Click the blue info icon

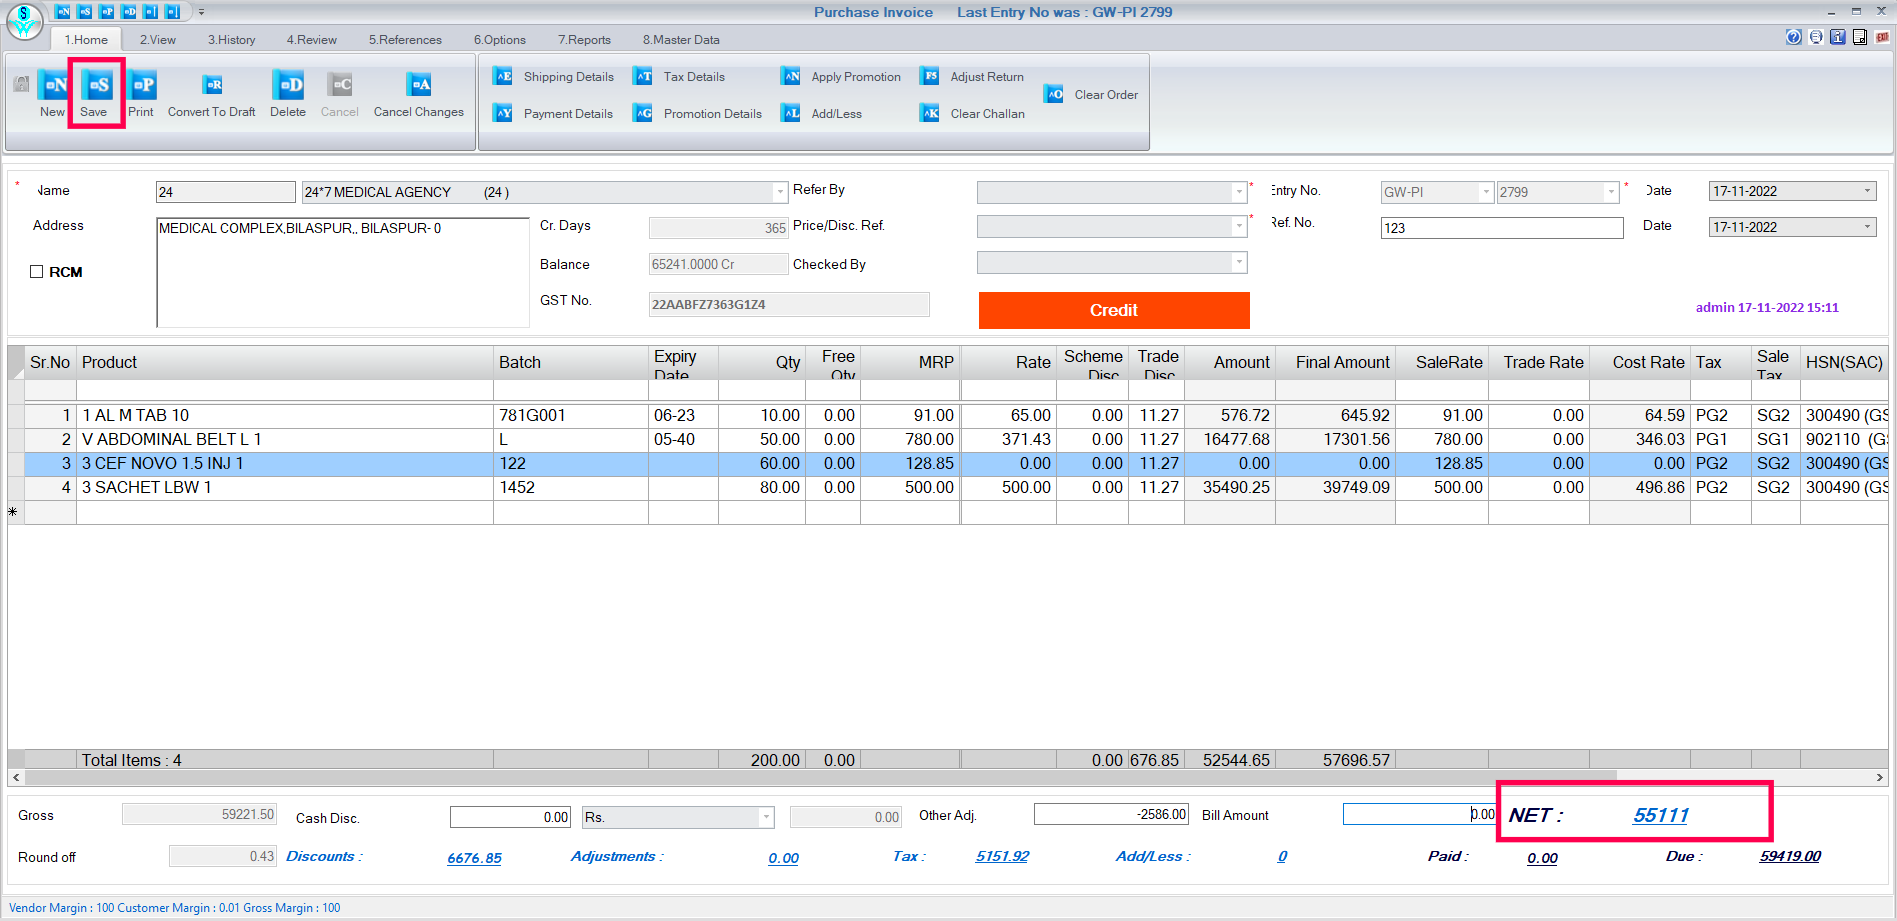click(1838, 37)
